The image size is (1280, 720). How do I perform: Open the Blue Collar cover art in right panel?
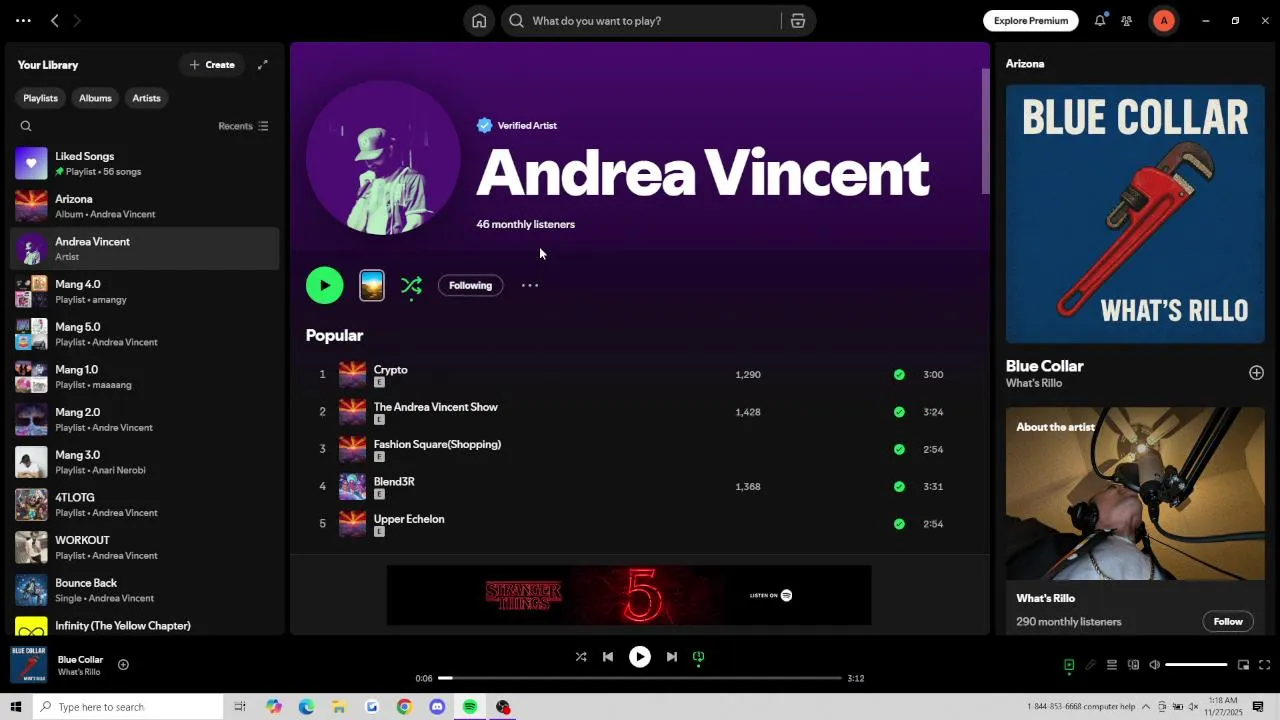1135,214
